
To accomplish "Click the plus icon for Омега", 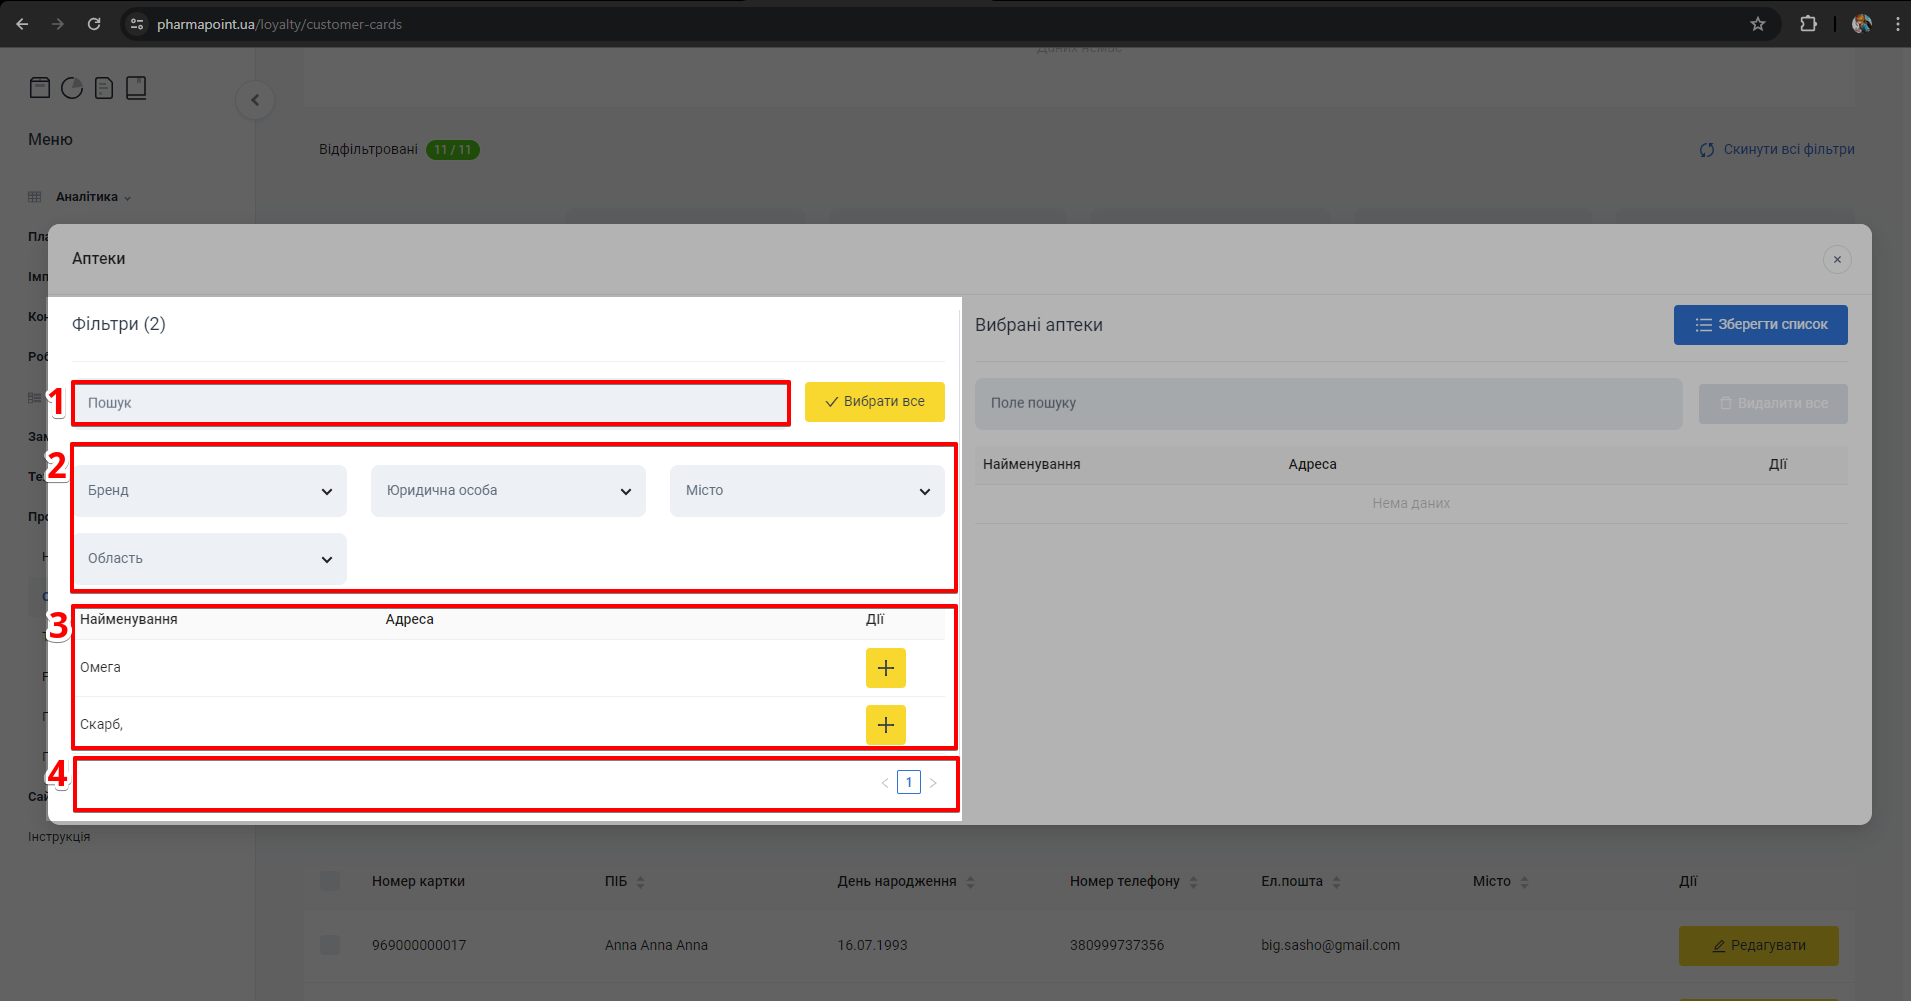I will pos(885,668).
